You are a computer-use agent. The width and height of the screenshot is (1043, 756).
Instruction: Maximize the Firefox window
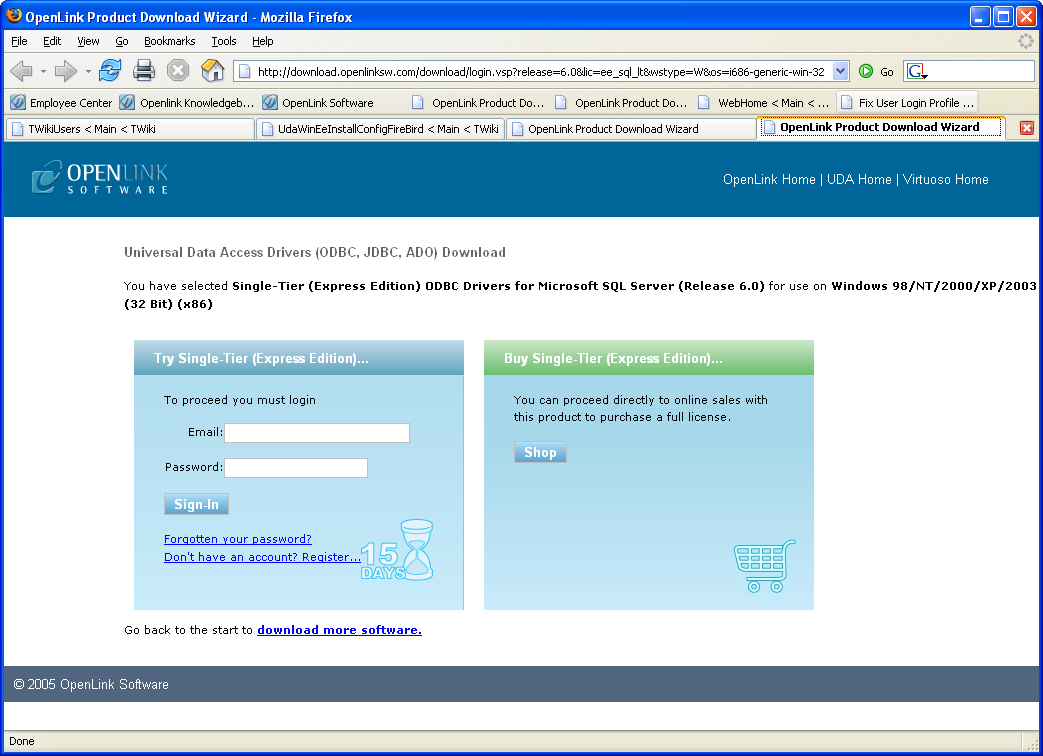pos(1003,17)
